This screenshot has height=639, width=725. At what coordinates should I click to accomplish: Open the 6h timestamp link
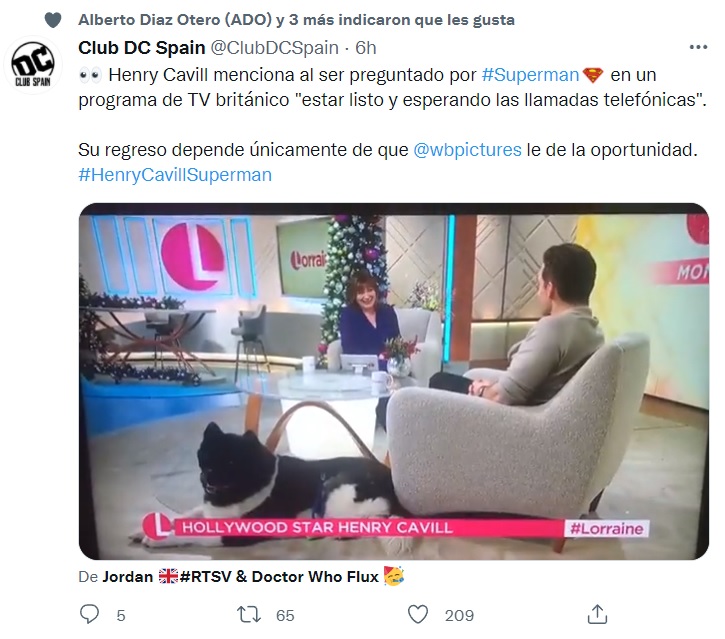pyautogui.click(x=366, y=48)
